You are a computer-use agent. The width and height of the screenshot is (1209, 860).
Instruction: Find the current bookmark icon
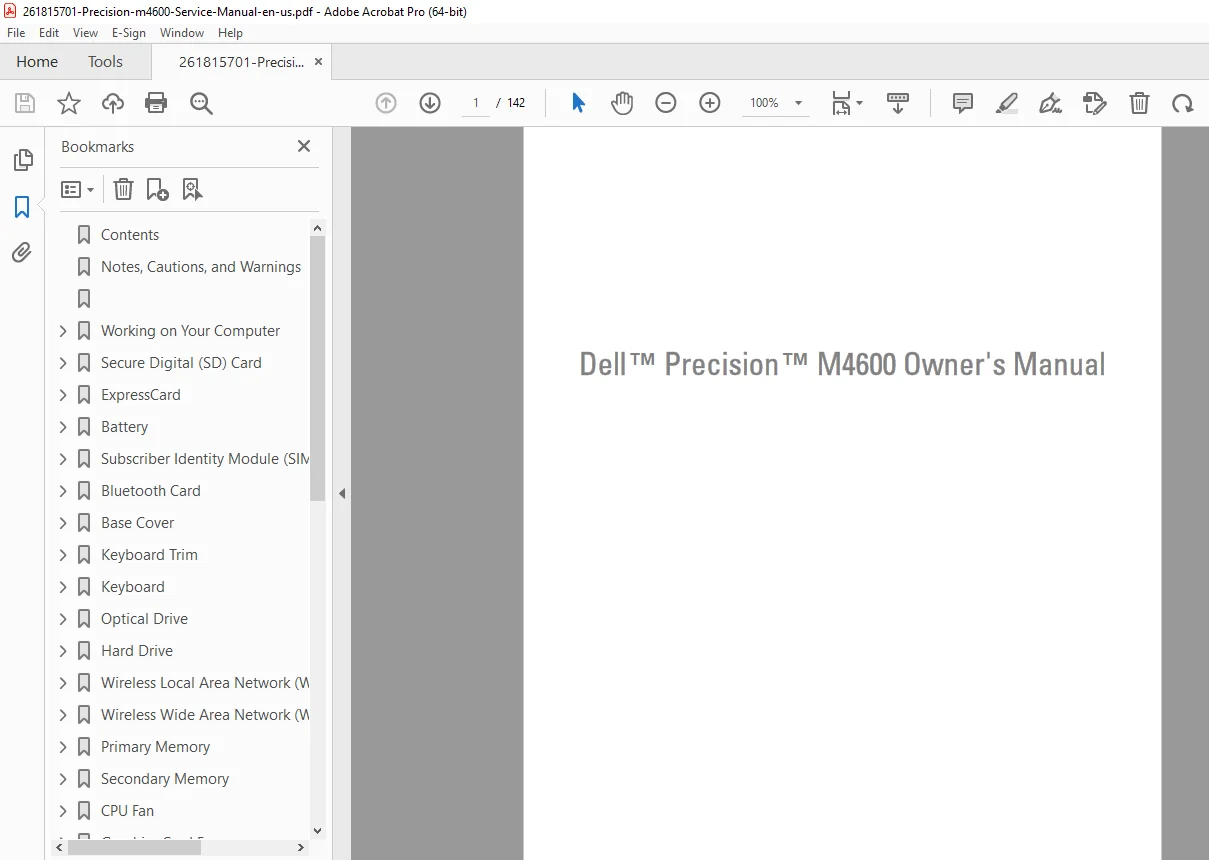(x=193, y=189)
